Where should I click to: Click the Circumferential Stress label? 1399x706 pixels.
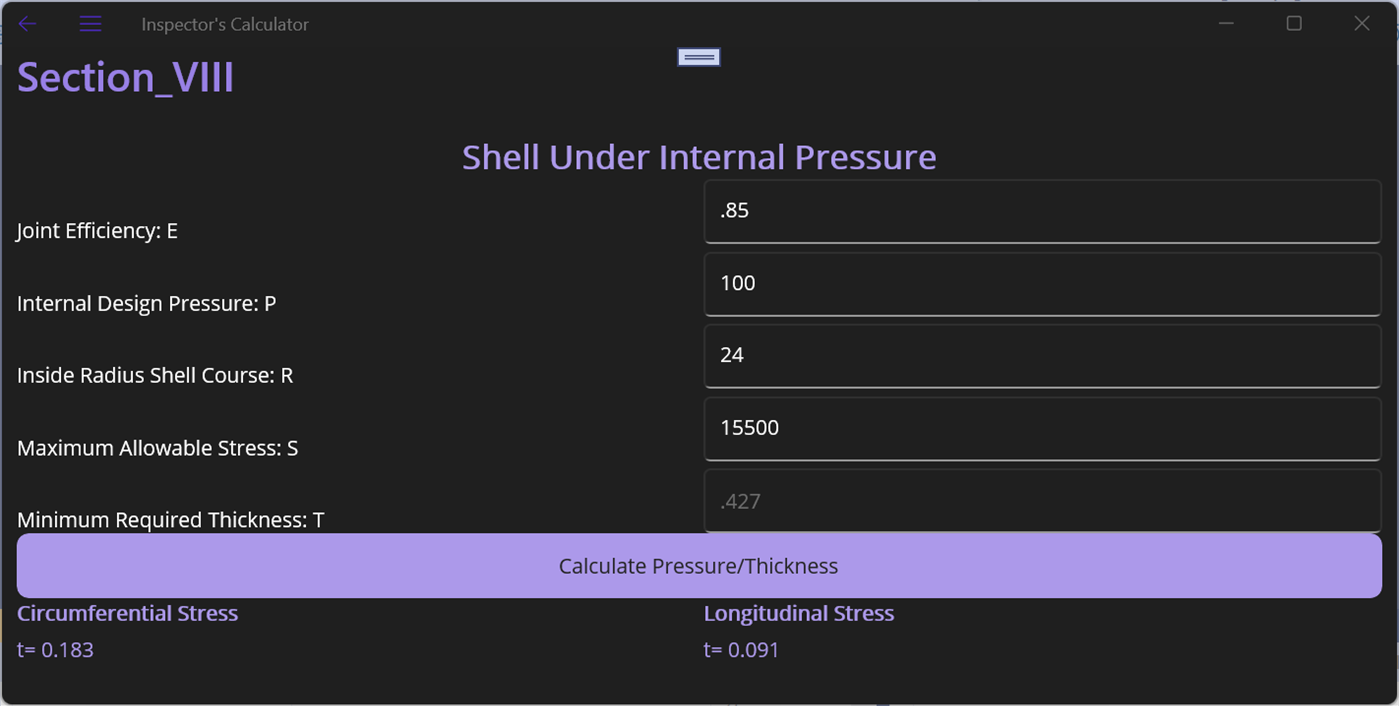[x=127, y=613]
